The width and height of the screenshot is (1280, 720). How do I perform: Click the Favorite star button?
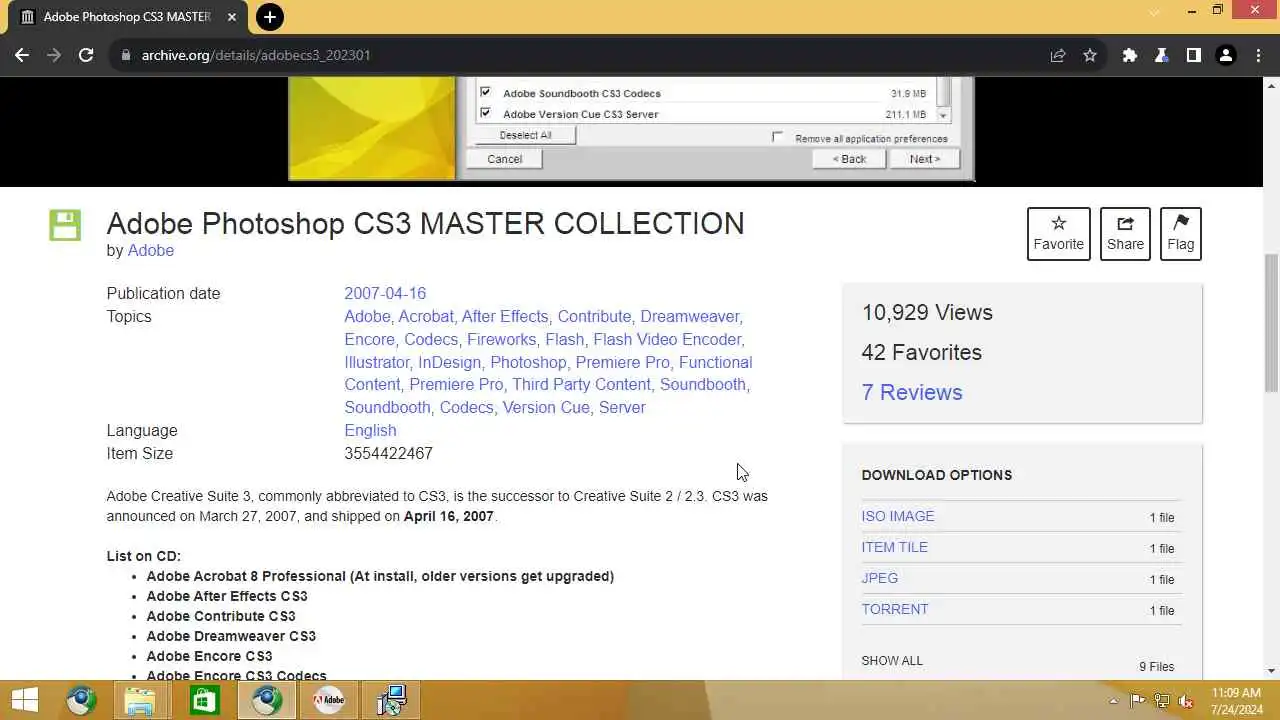coord(1058,234)
